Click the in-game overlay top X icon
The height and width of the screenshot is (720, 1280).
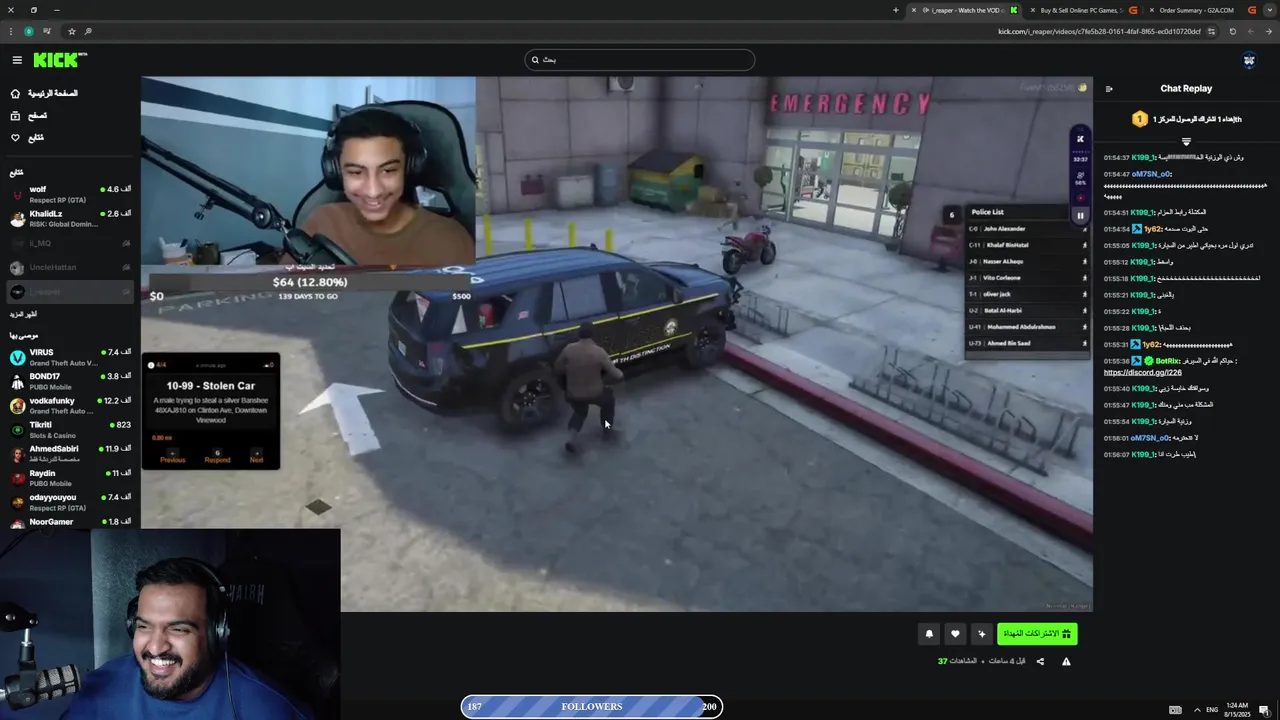pos(1080,139)
